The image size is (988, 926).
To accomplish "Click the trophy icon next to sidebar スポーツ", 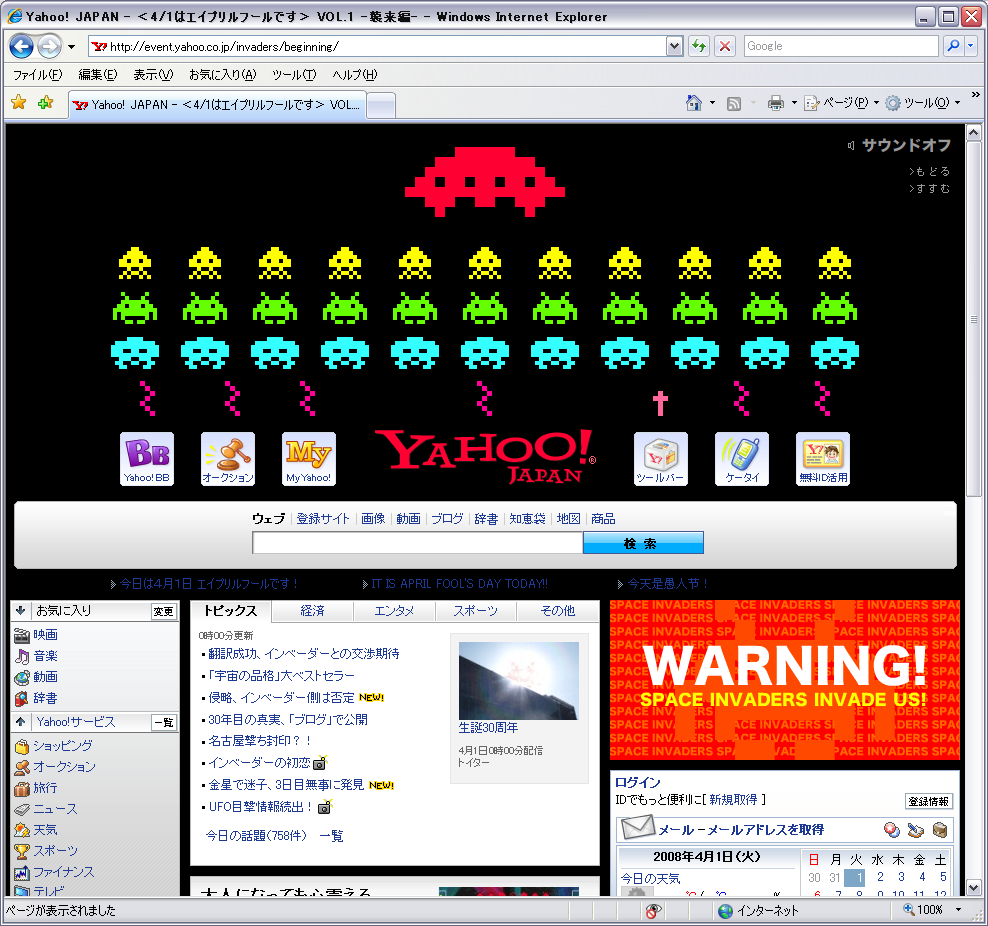I will coord(22,851).
